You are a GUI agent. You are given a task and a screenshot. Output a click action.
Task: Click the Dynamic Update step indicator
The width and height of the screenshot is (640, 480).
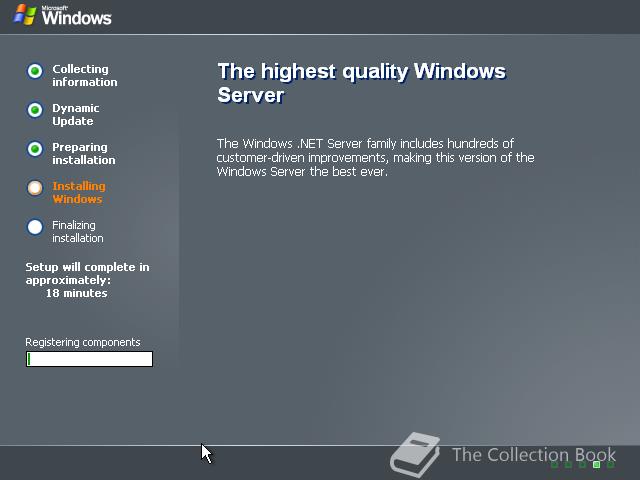(35, 110)
